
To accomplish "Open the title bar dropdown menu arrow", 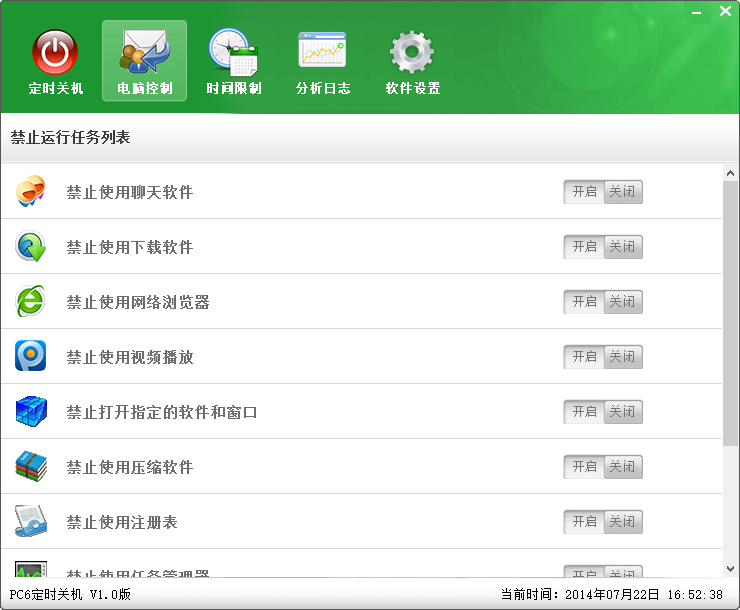I will [x=699, y=11].
